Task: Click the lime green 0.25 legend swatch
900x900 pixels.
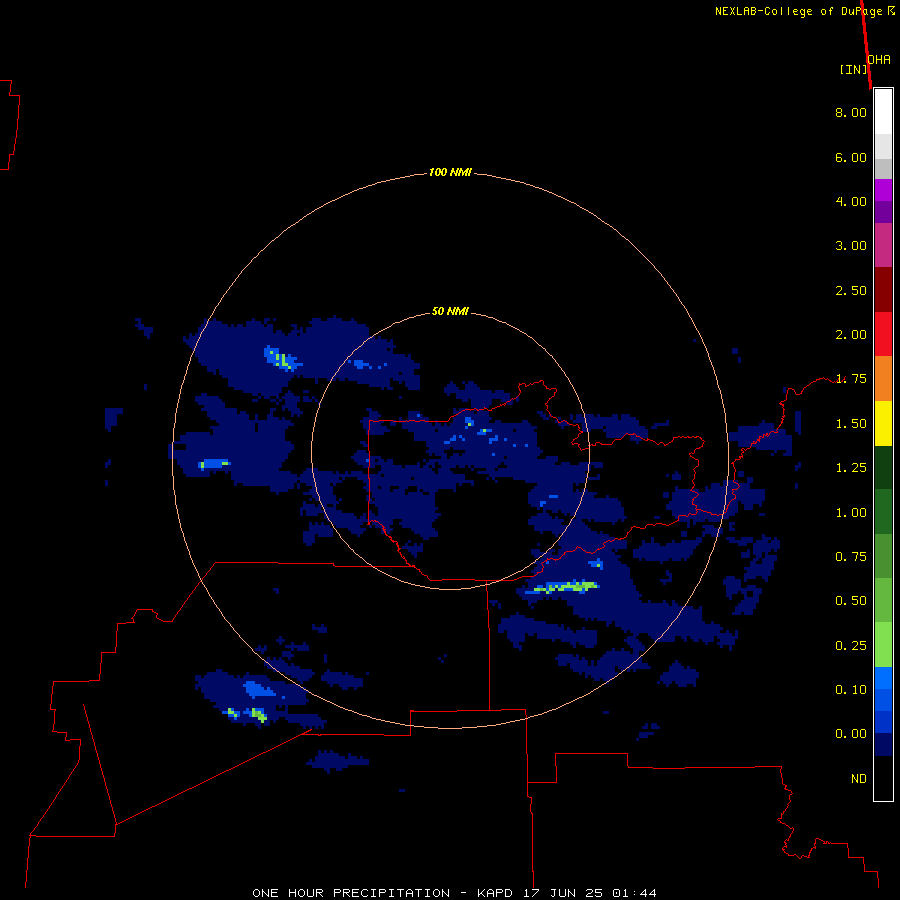Action: (883, 645)
